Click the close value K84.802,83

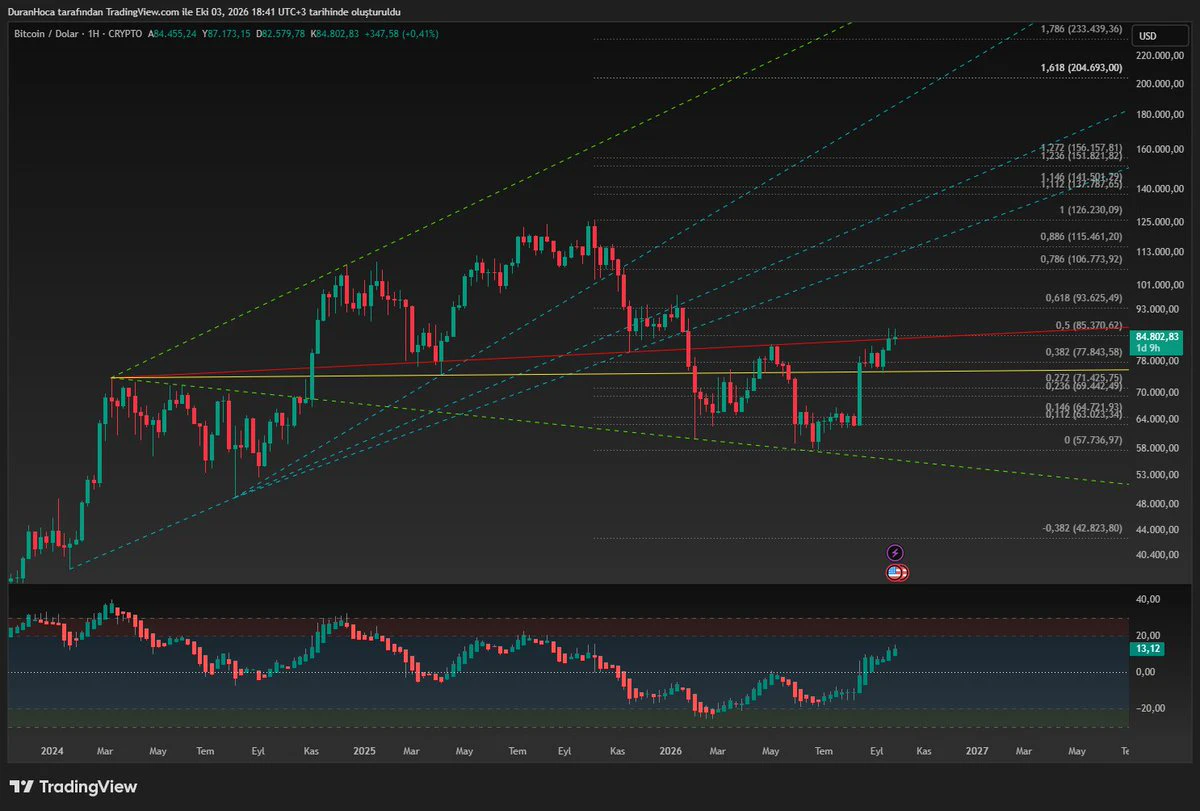337,34
